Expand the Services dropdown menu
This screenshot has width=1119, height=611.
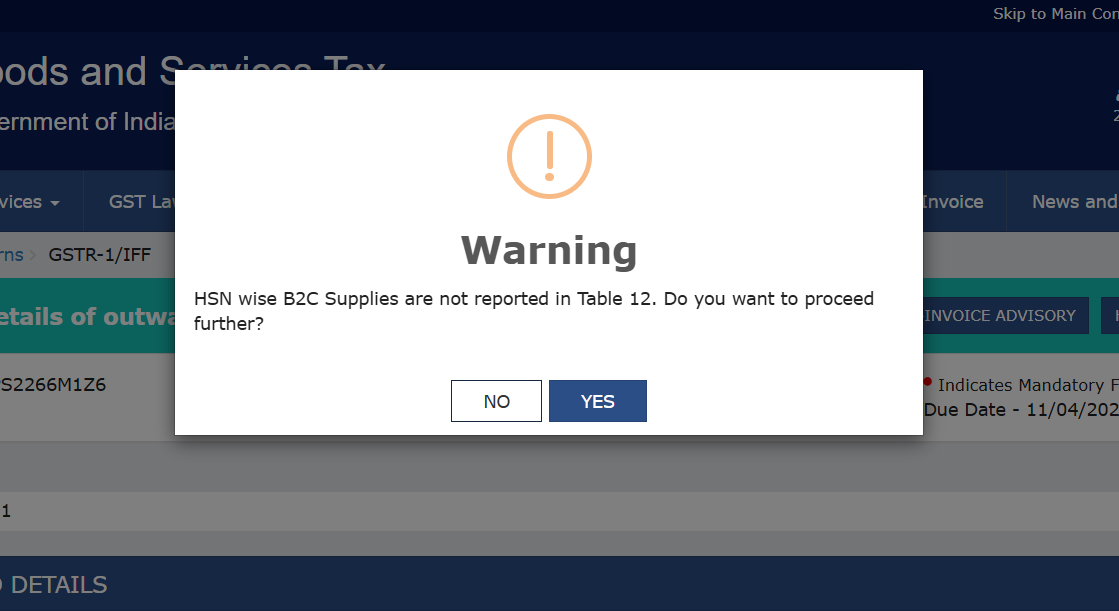point(30,202)
